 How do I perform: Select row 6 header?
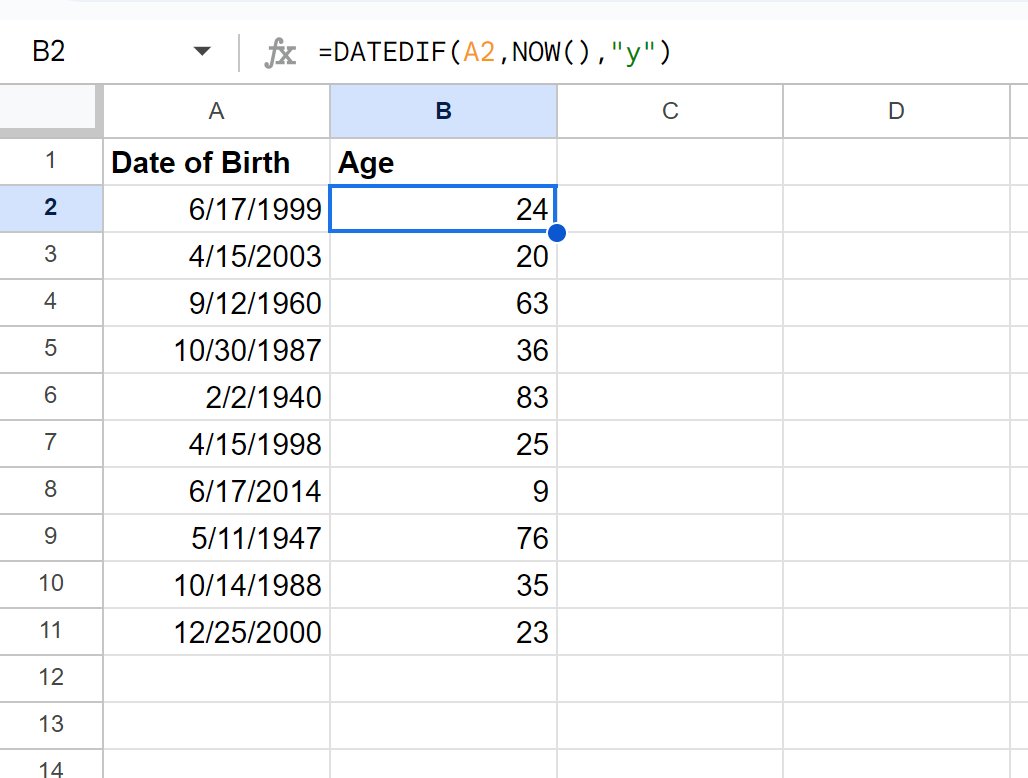tap(50, 396)
